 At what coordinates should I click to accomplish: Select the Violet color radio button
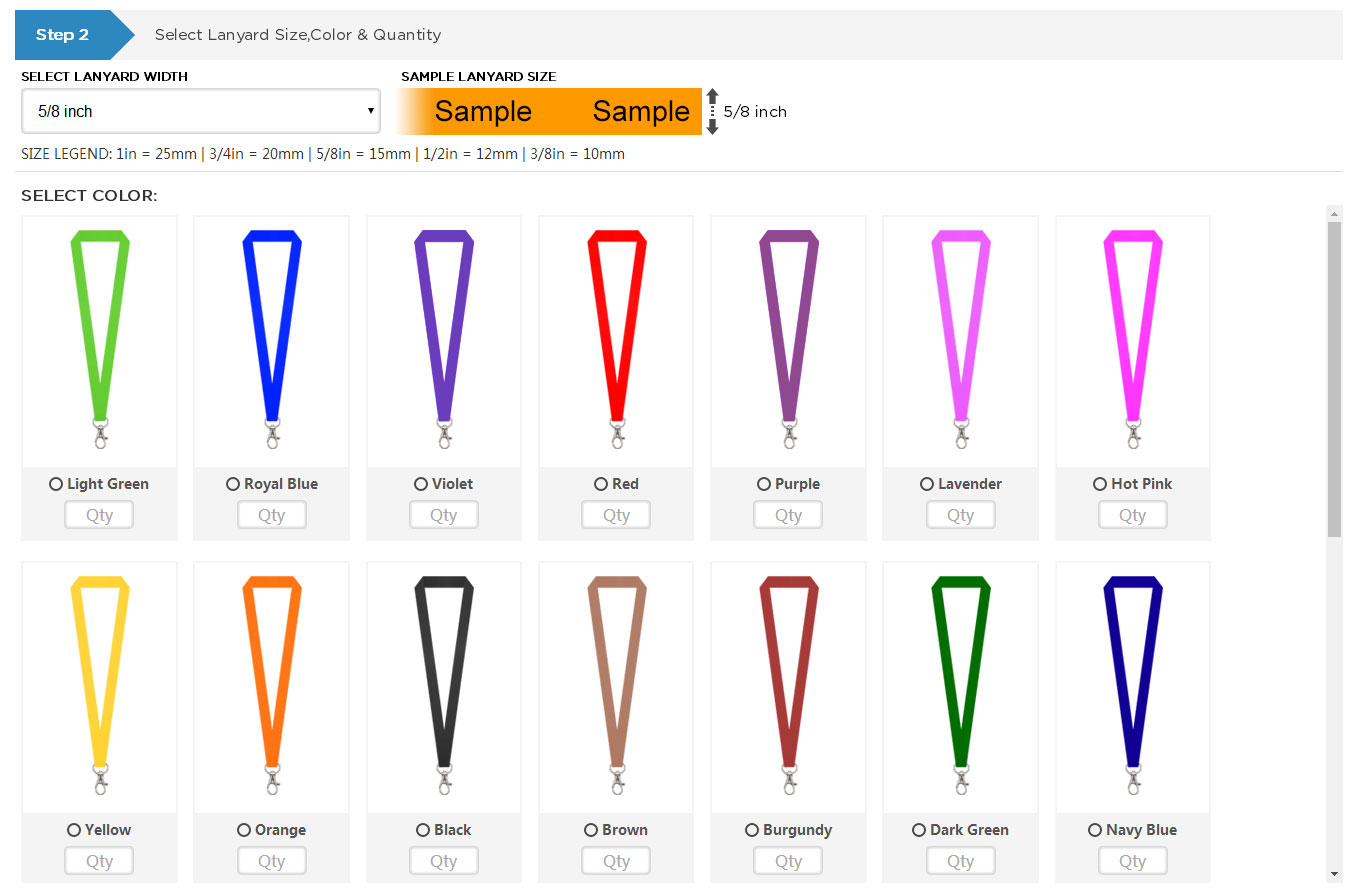tap(421, 484)
